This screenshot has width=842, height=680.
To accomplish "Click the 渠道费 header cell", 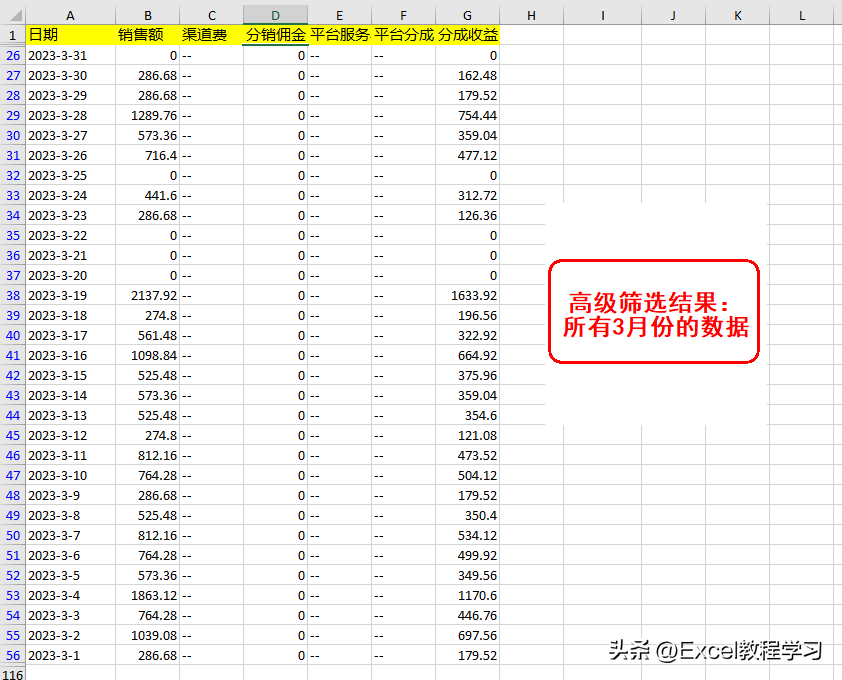I will [x=212, y=35].
